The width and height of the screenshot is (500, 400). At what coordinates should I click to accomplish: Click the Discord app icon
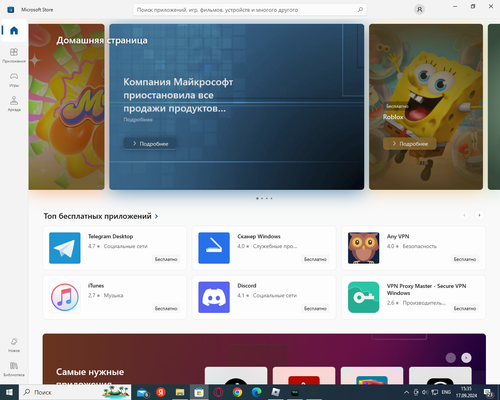pyautogui.click(x=214, y=297)
